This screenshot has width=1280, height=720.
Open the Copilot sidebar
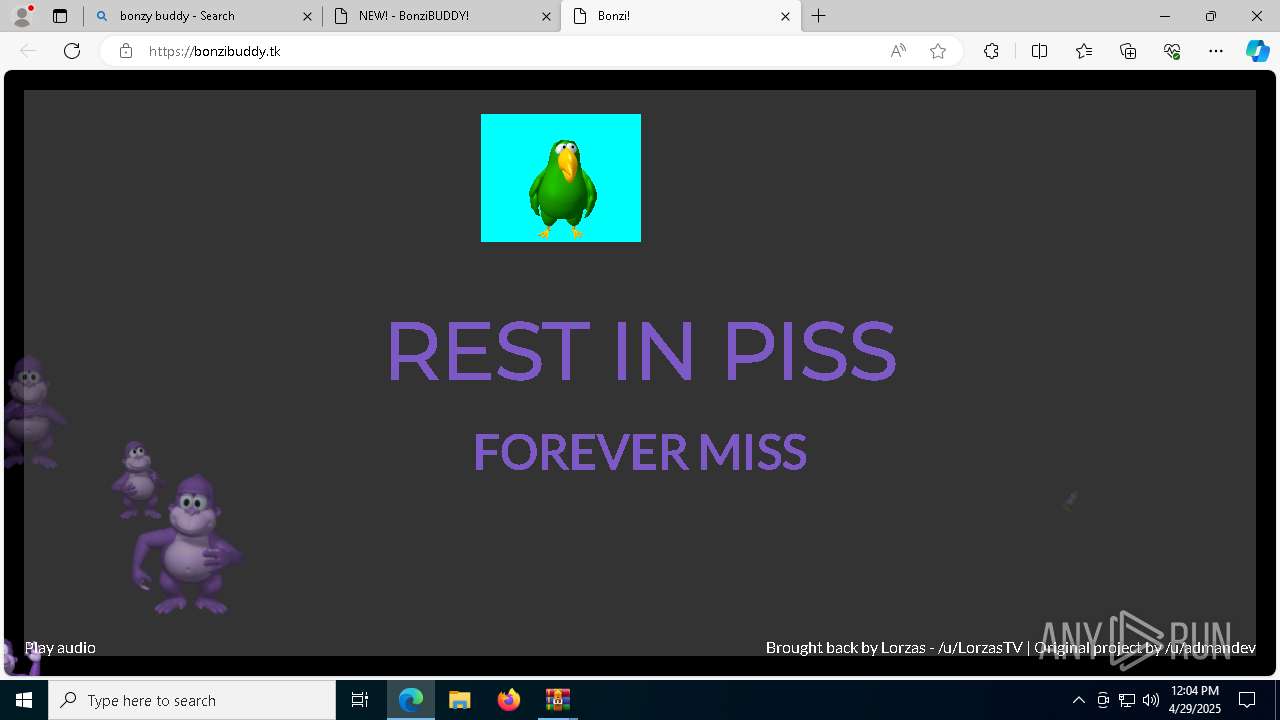point(1257,51)
